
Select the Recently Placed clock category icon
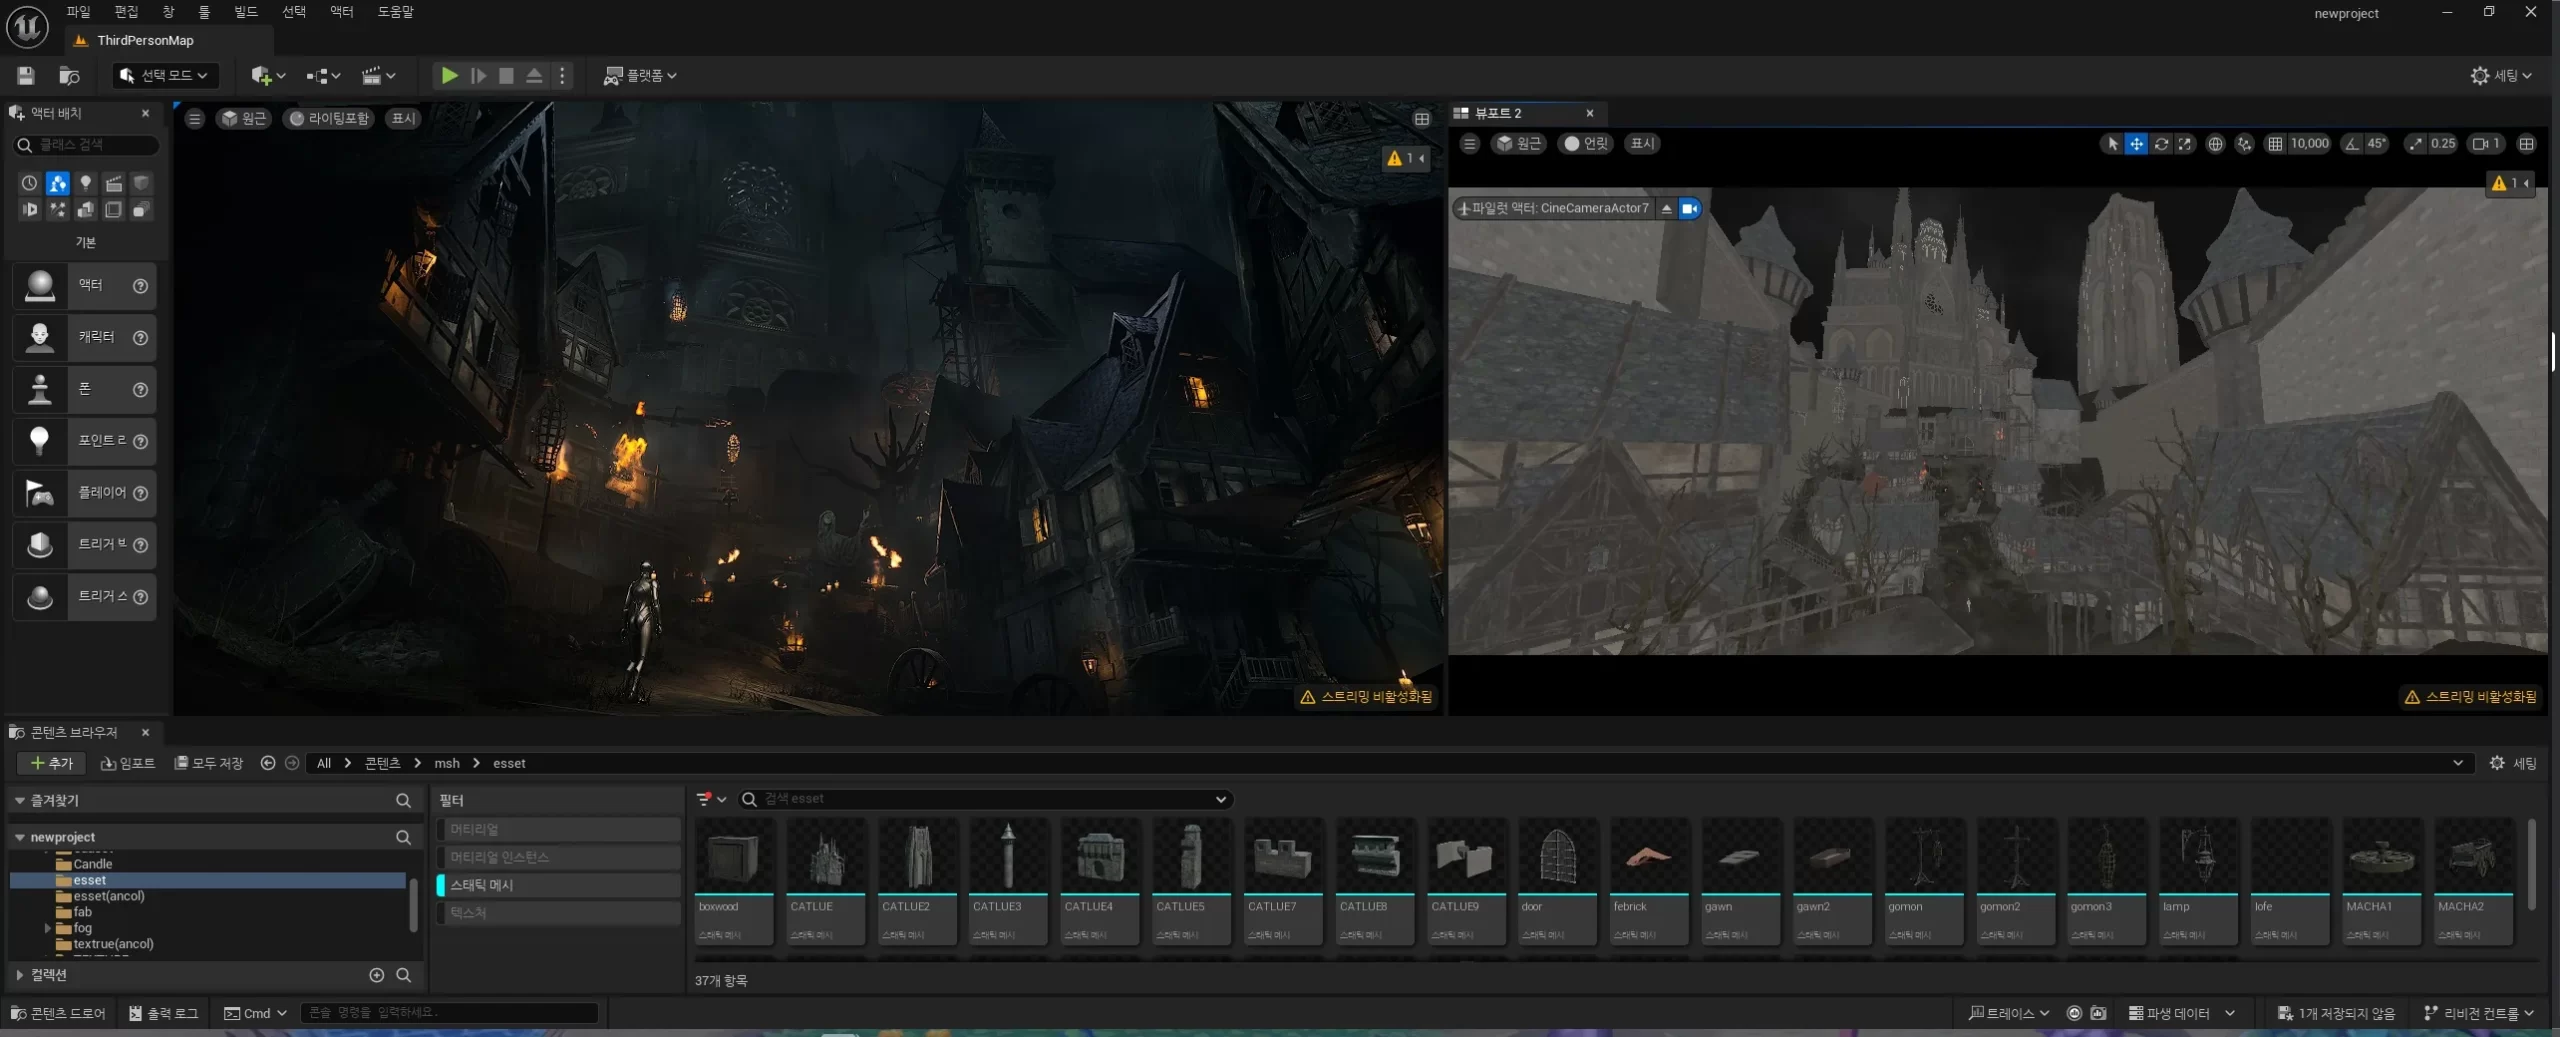[29, 183]
